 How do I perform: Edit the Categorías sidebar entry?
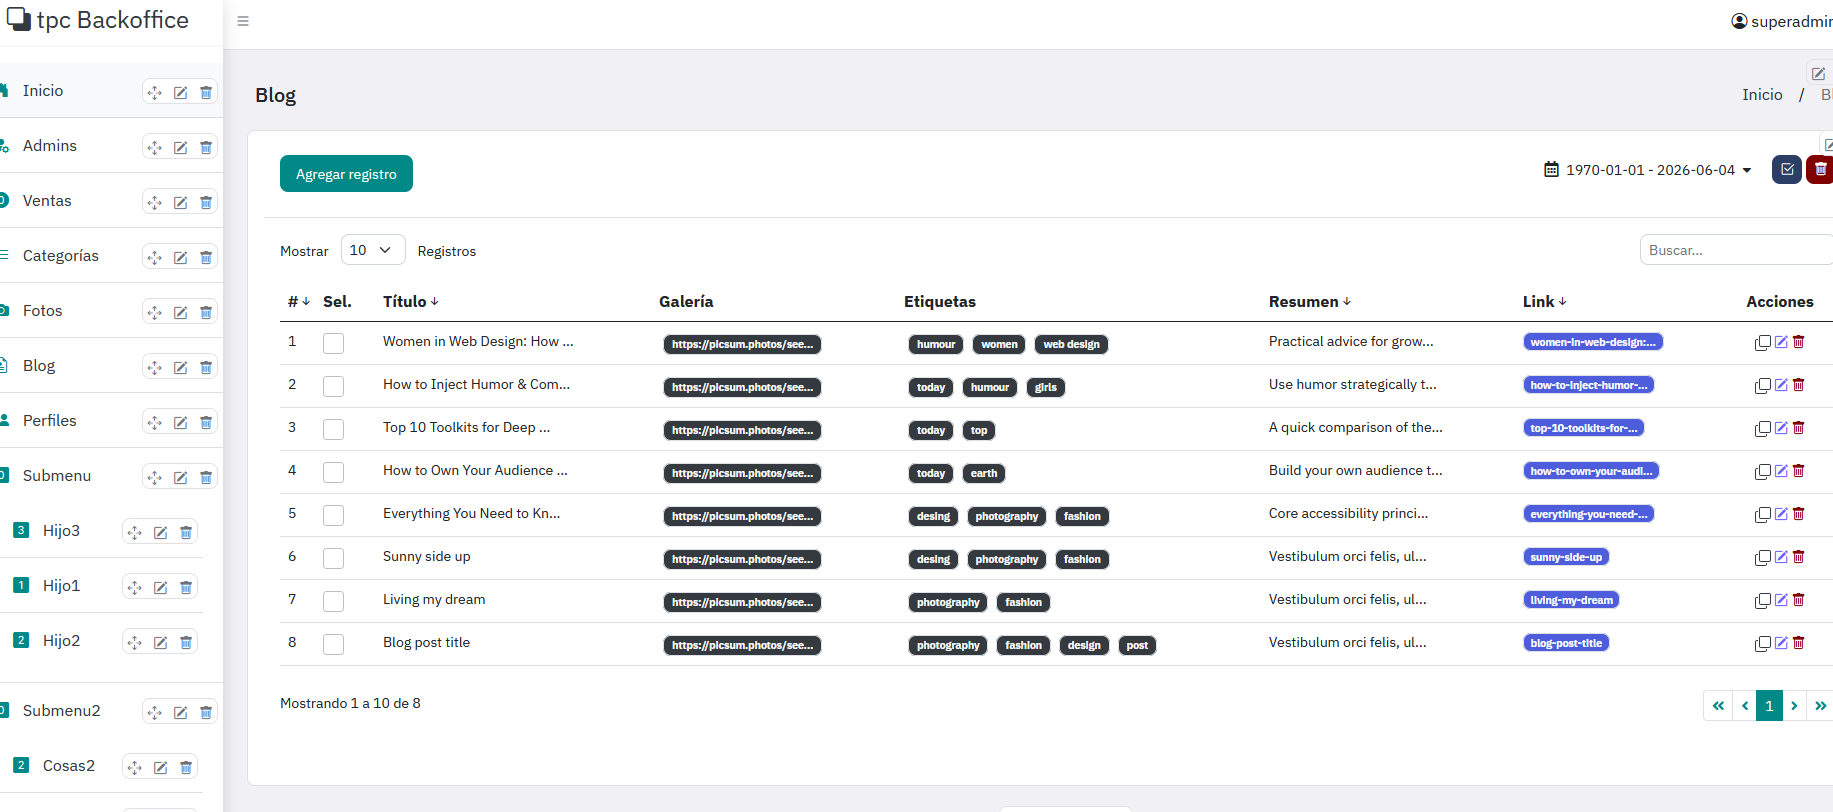(180, 257)
